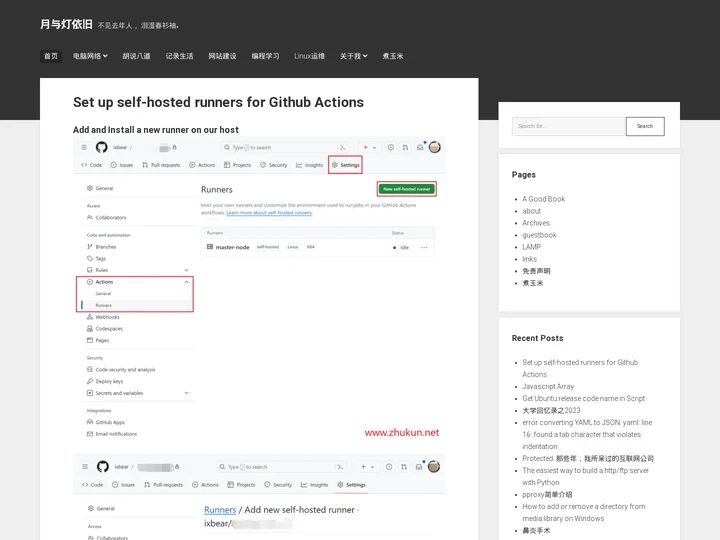The height and width of the screenshot is (540, 720).
Task: Click New self-hosted runner in first GitHub screenshot
Action: [x=406, y=189]
